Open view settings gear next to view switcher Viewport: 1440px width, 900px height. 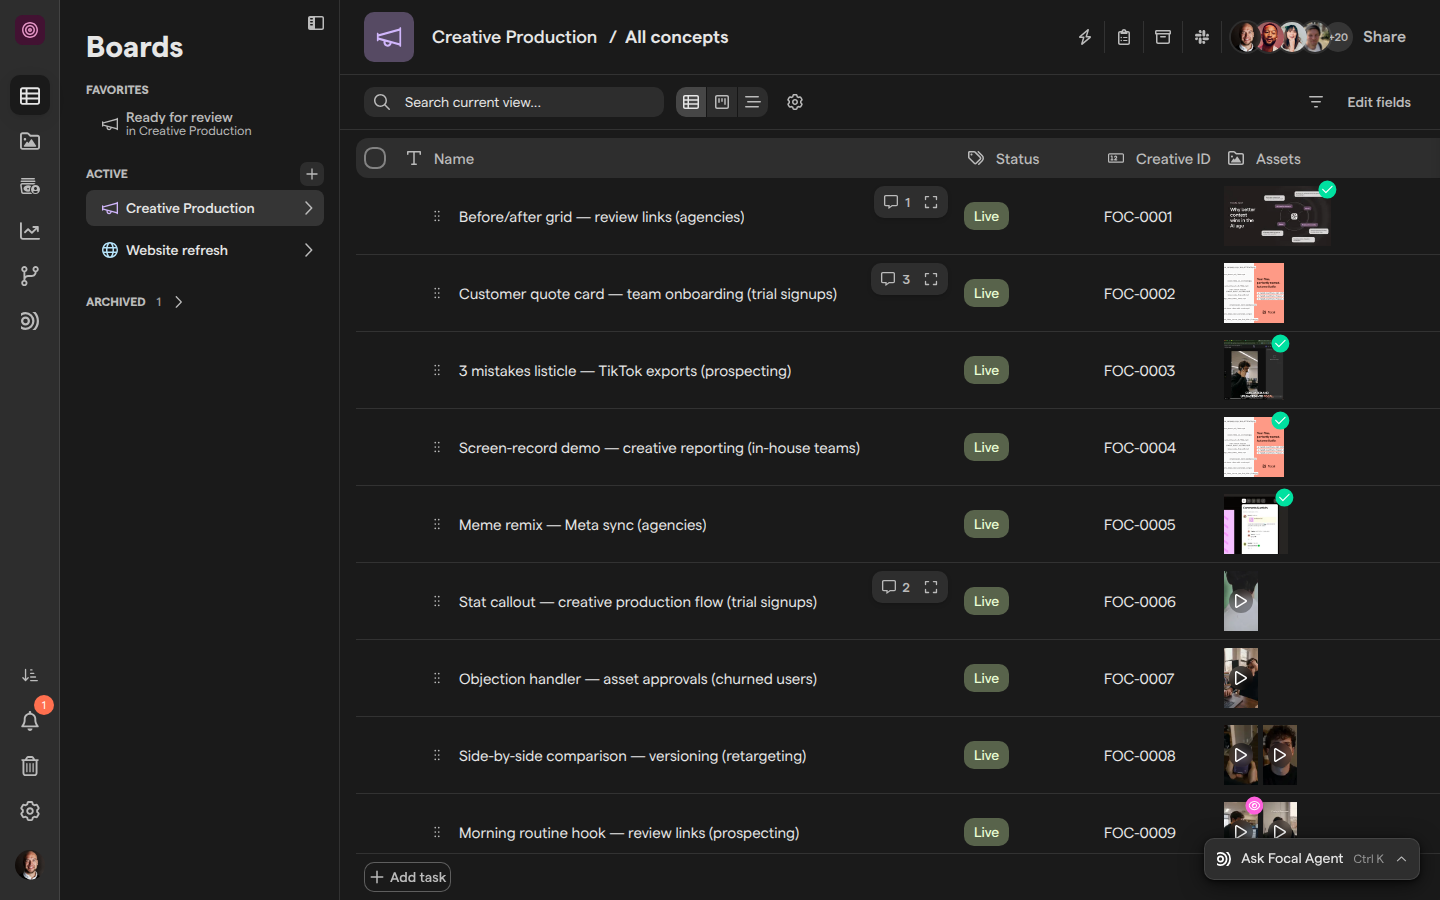pyautogui.click(x=795, y=102)
